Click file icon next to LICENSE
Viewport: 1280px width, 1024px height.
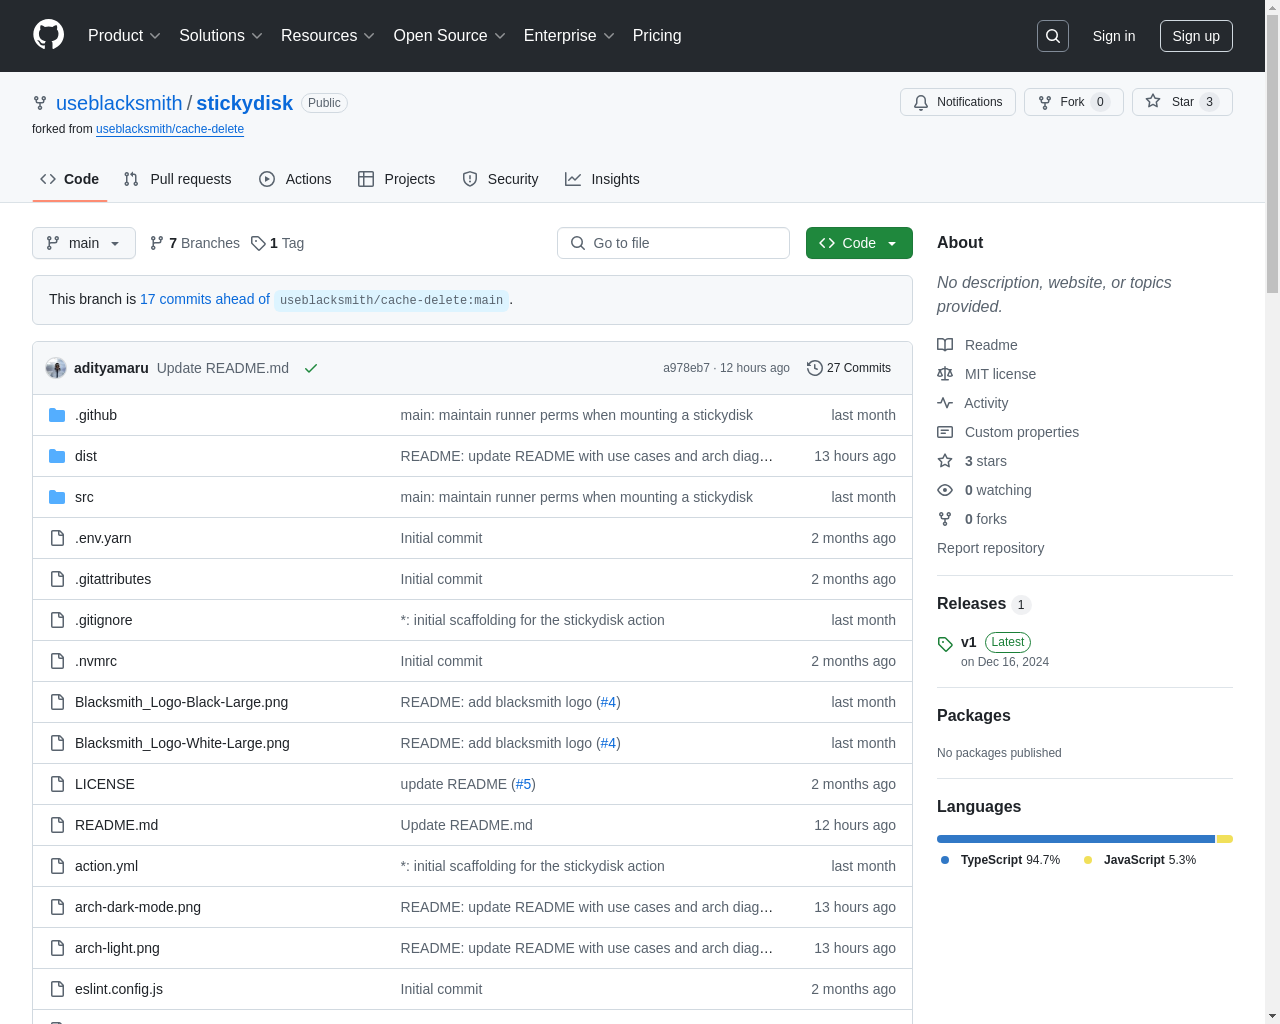pos(57,784)
